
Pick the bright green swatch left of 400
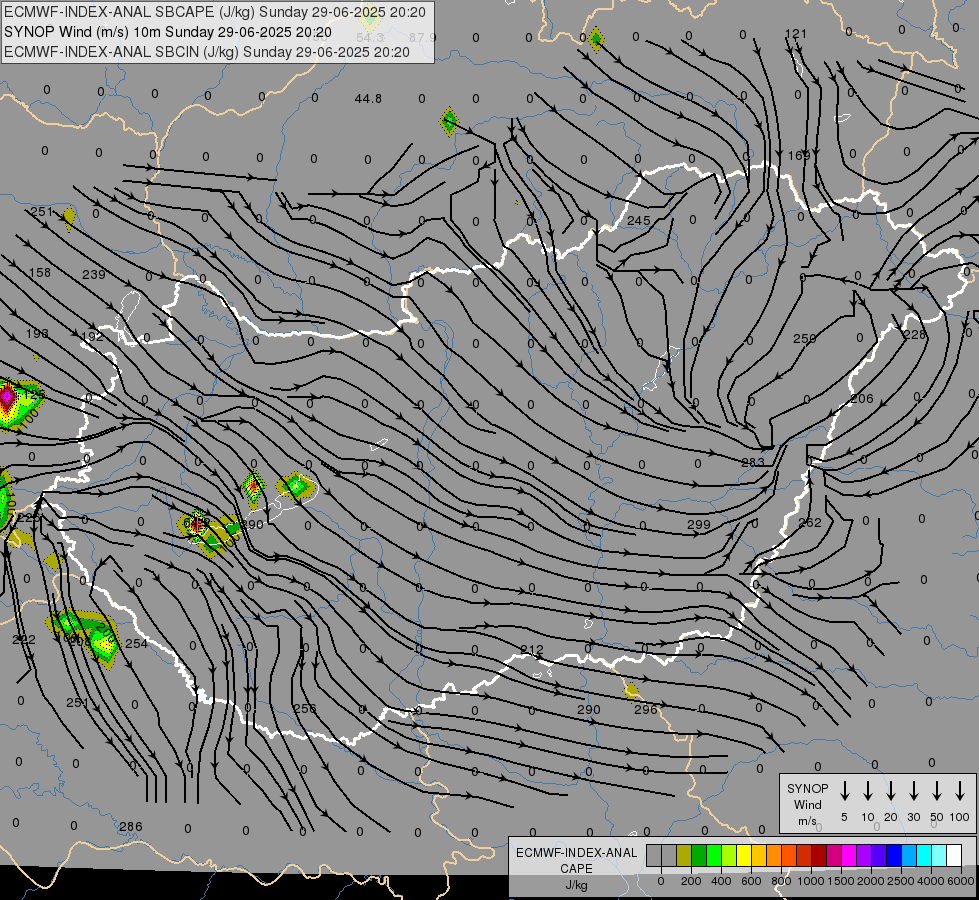tap(714, 856)
